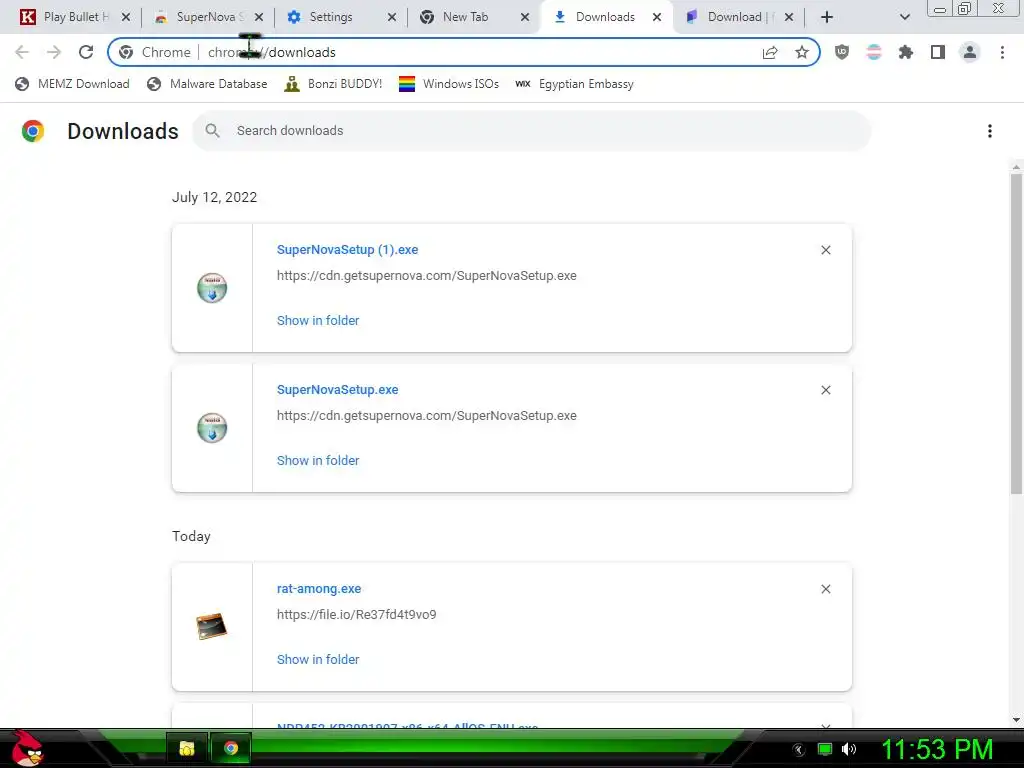Open SuperNovaSetup (1).exe file link
The width and height of the screenshot is (1024, 768).
pos(347,249)
